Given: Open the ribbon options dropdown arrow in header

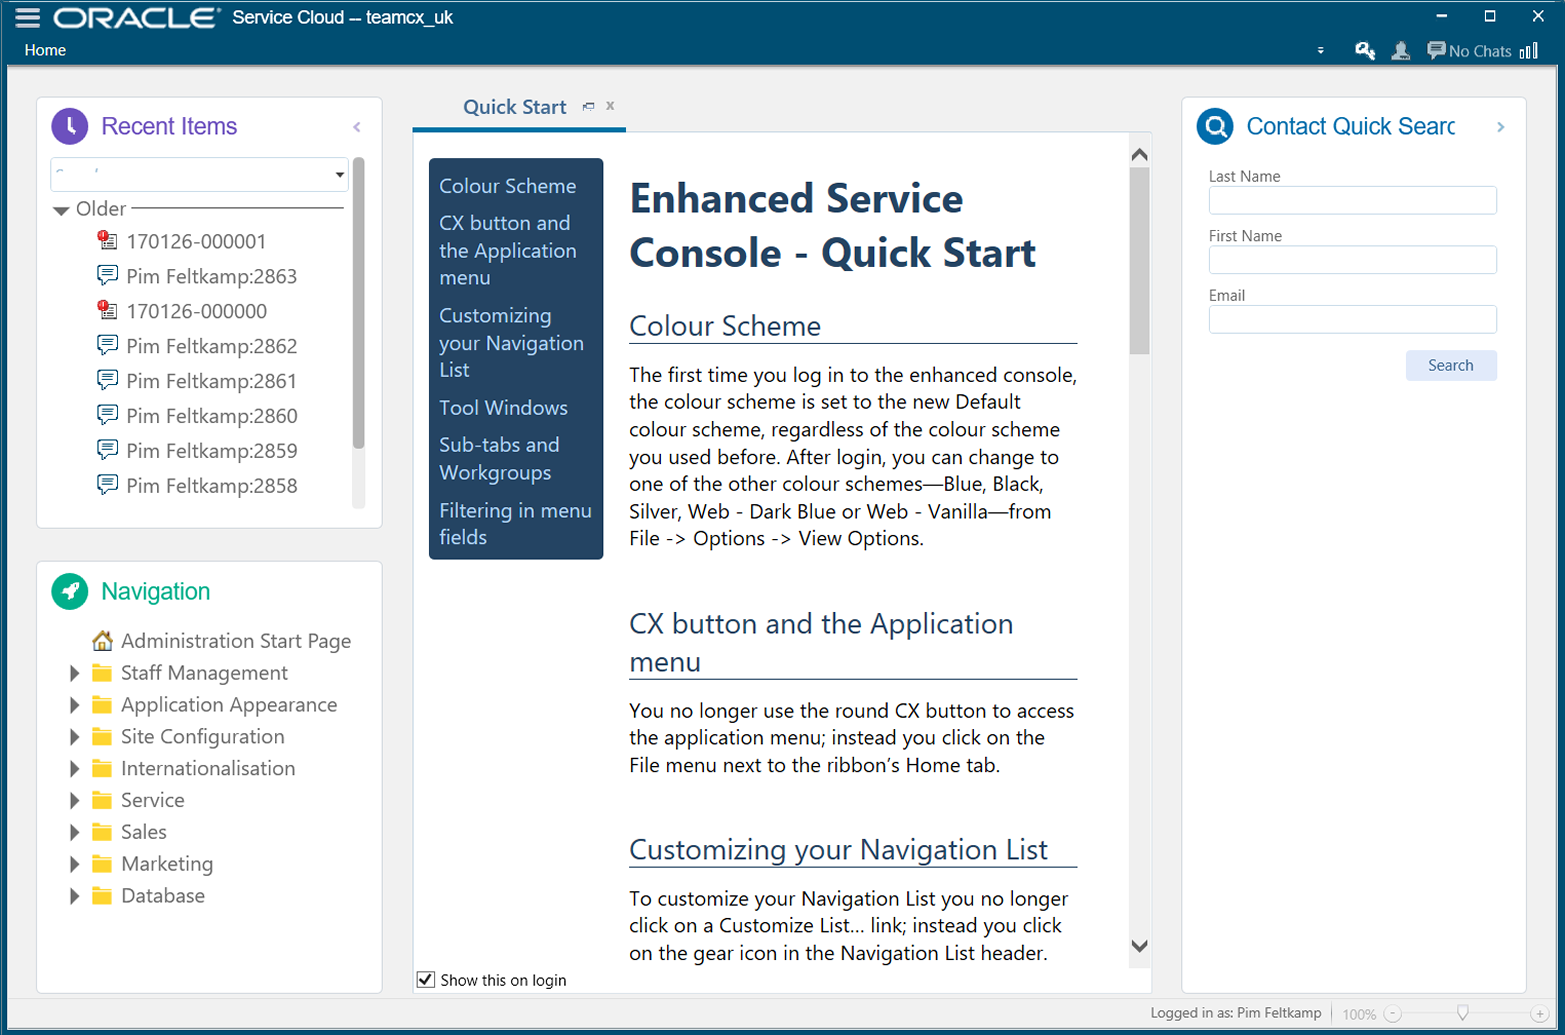Looking at the screenshot, I should 1321,51.
